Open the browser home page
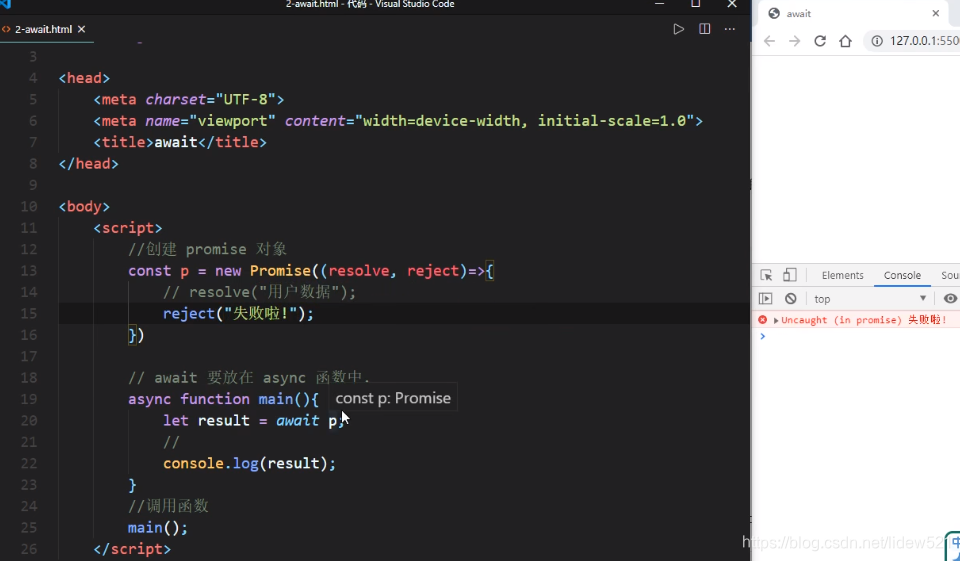This screenshot has width=960, height=561. (846, 41)
